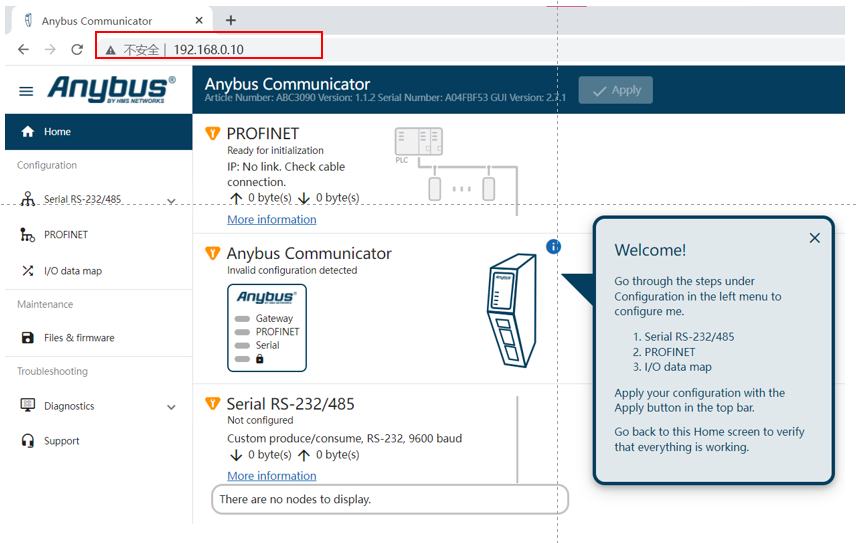Click the Anybus logo

click(111, 89)
